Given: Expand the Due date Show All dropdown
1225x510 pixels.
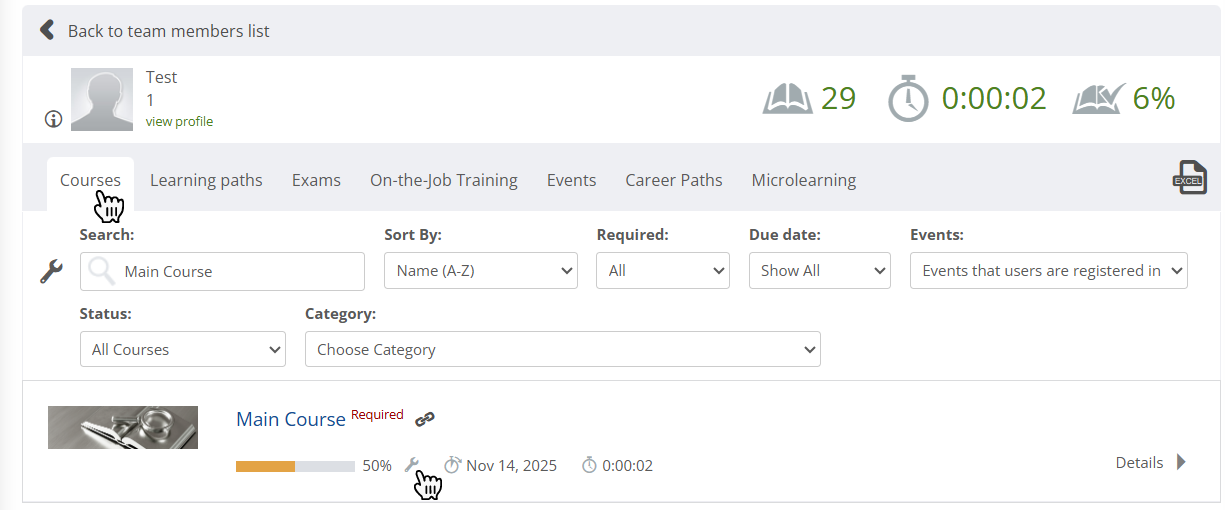Looking at the screenshot, I should [x=819, y=271].
